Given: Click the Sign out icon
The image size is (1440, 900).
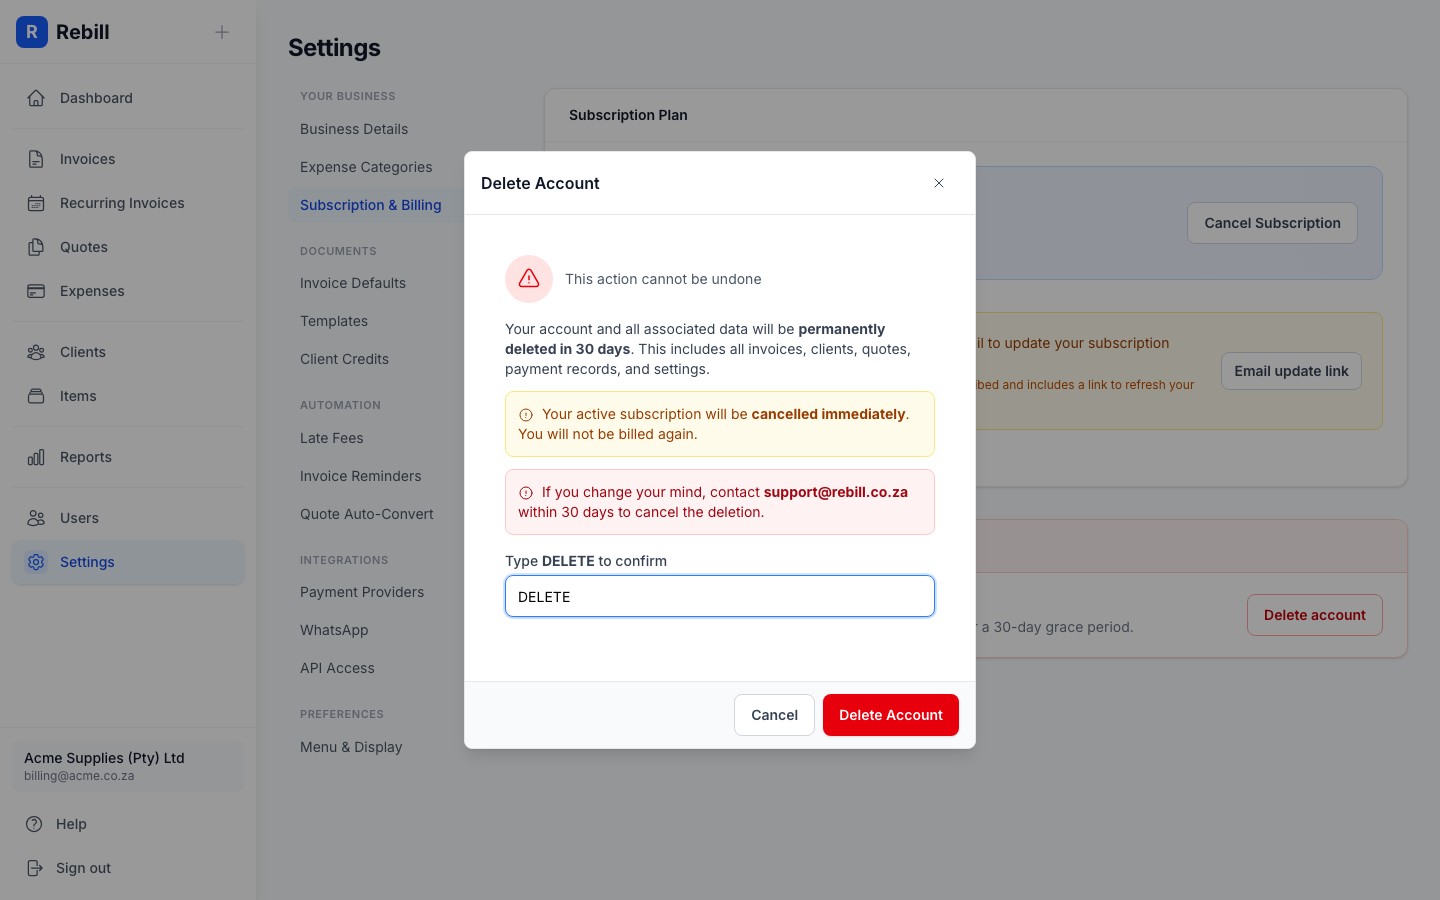Looking at the screenshot, I should [x=35, y=868].
